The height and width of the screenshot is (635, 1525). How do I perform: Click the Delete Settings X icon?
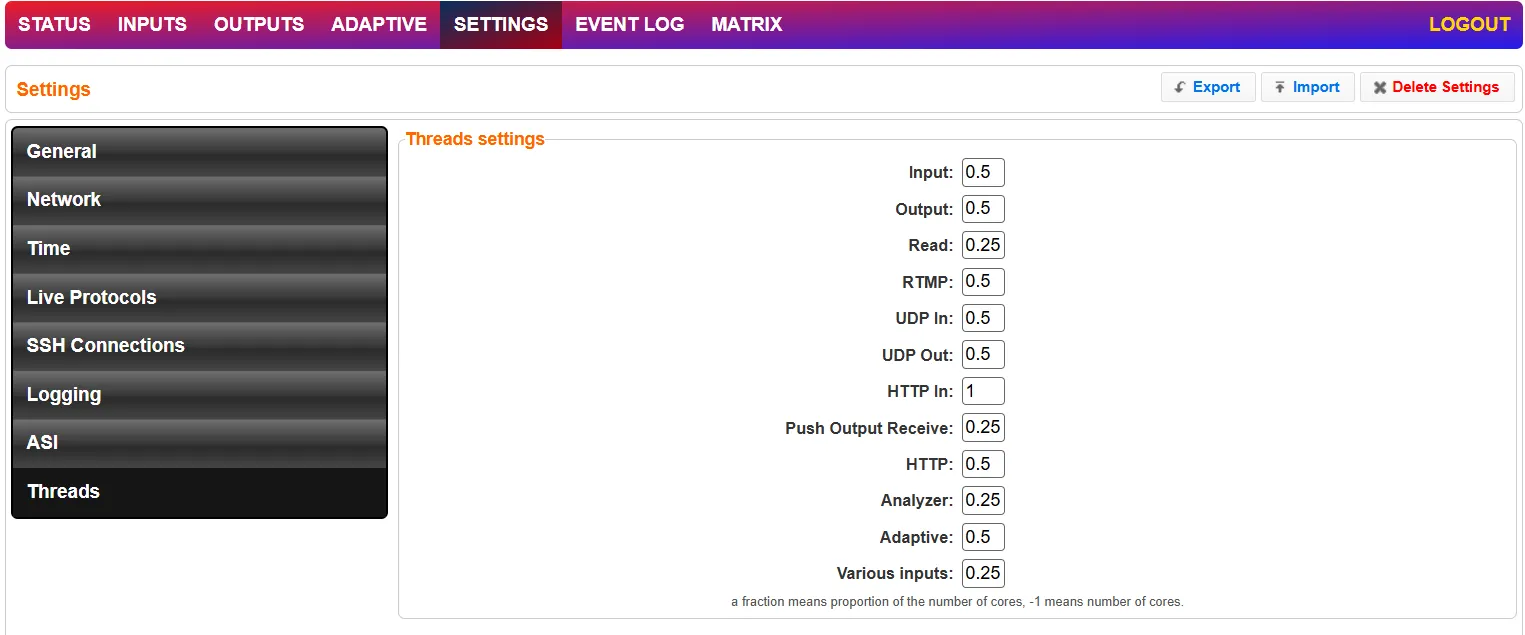1380,88
